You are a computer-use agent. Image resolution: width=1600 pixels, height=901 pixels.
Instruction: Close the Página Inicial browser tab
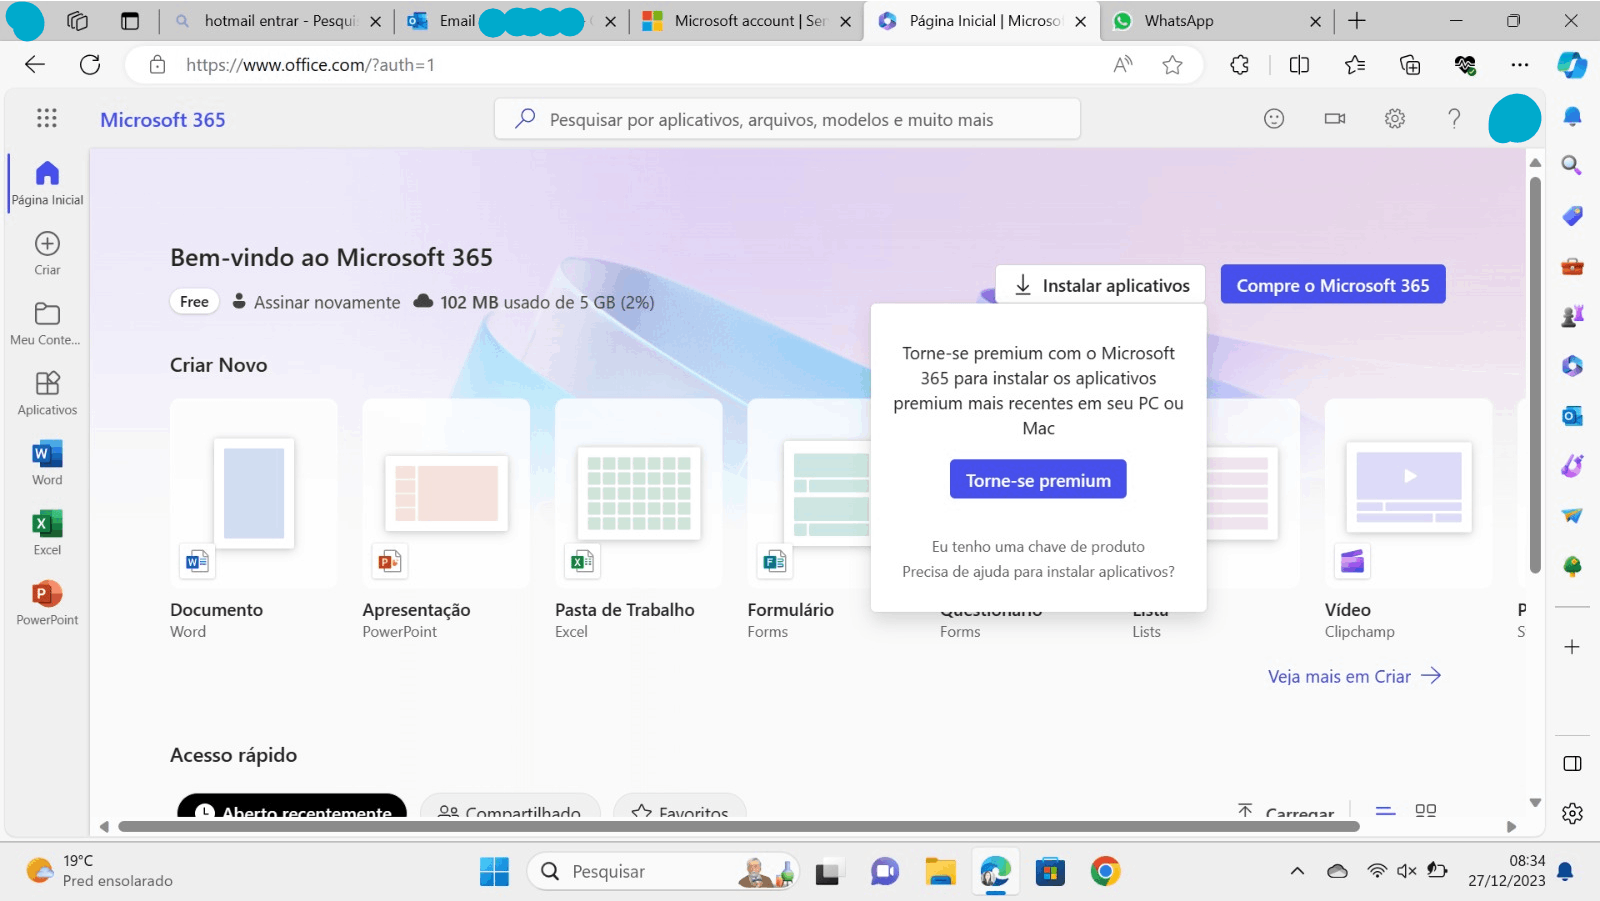coord(1080,21)
